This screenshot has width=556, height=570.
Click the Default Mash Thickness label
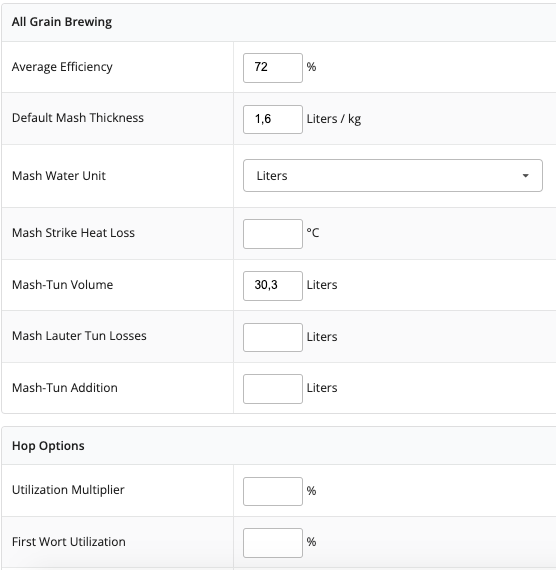point(78,118)
